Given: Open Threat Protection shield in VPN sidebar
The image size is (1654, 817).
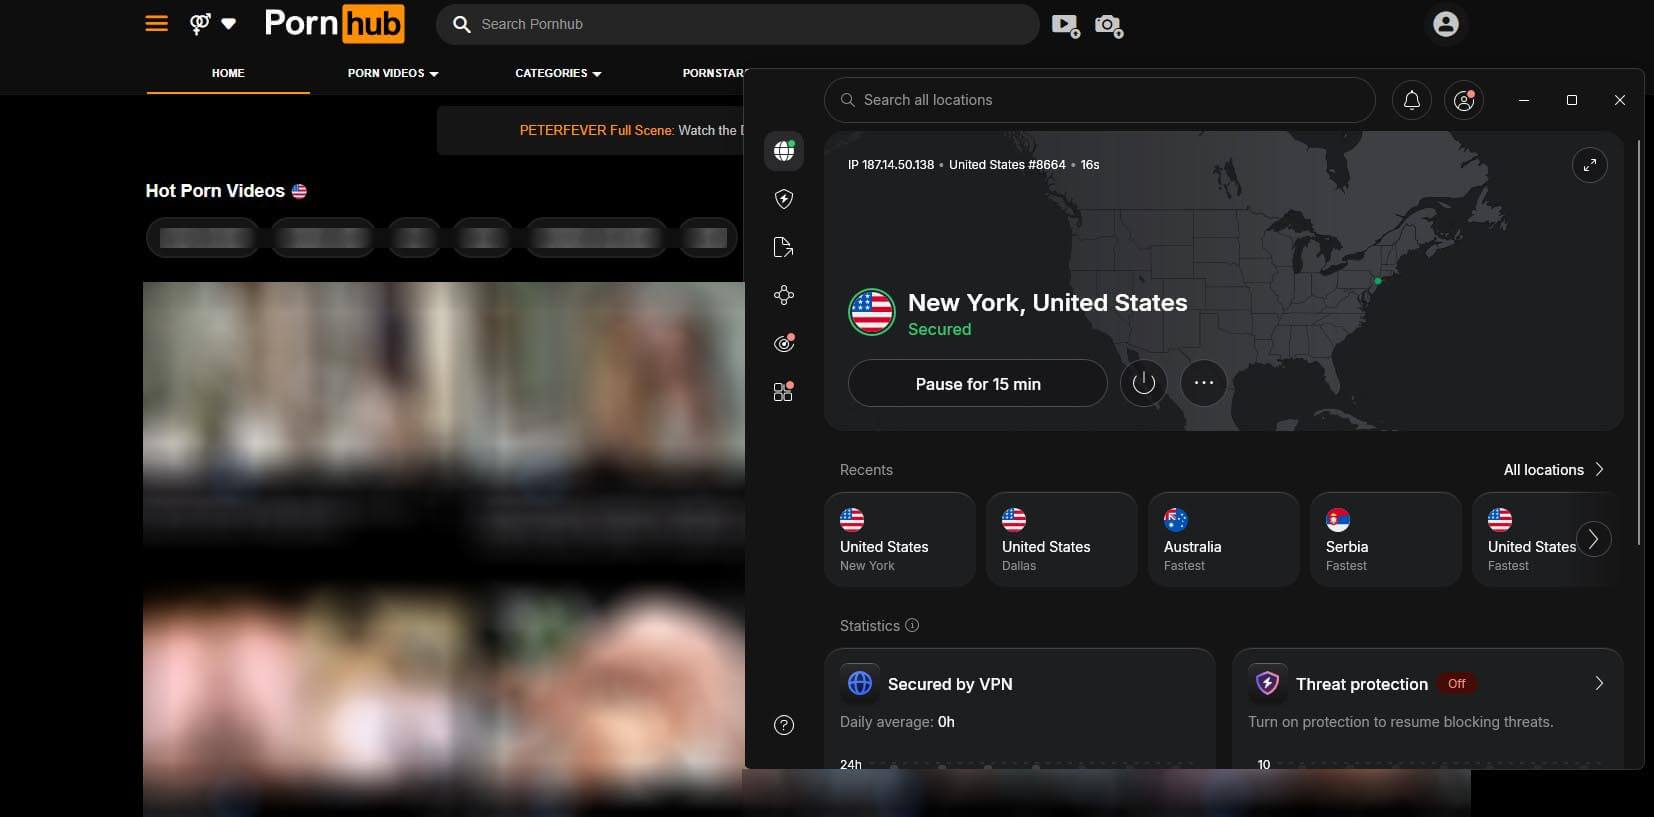Looking at the screenshot, I should (x=784, y=199).
